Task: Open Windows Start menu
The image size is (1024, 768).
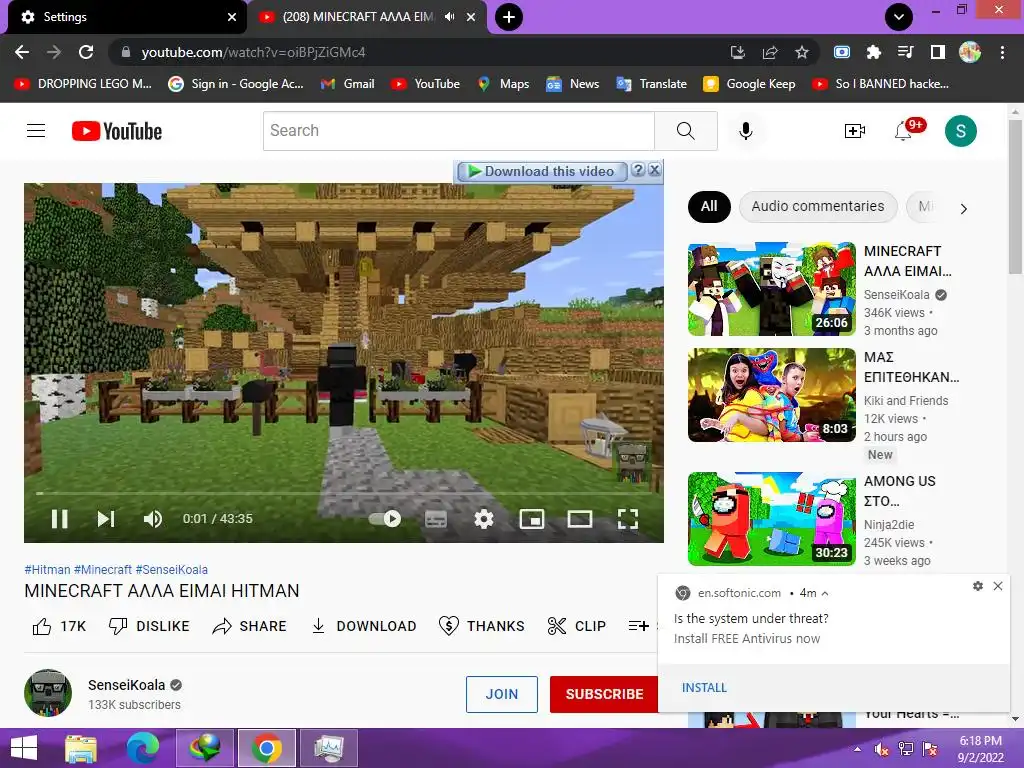Action: (24, 748)
